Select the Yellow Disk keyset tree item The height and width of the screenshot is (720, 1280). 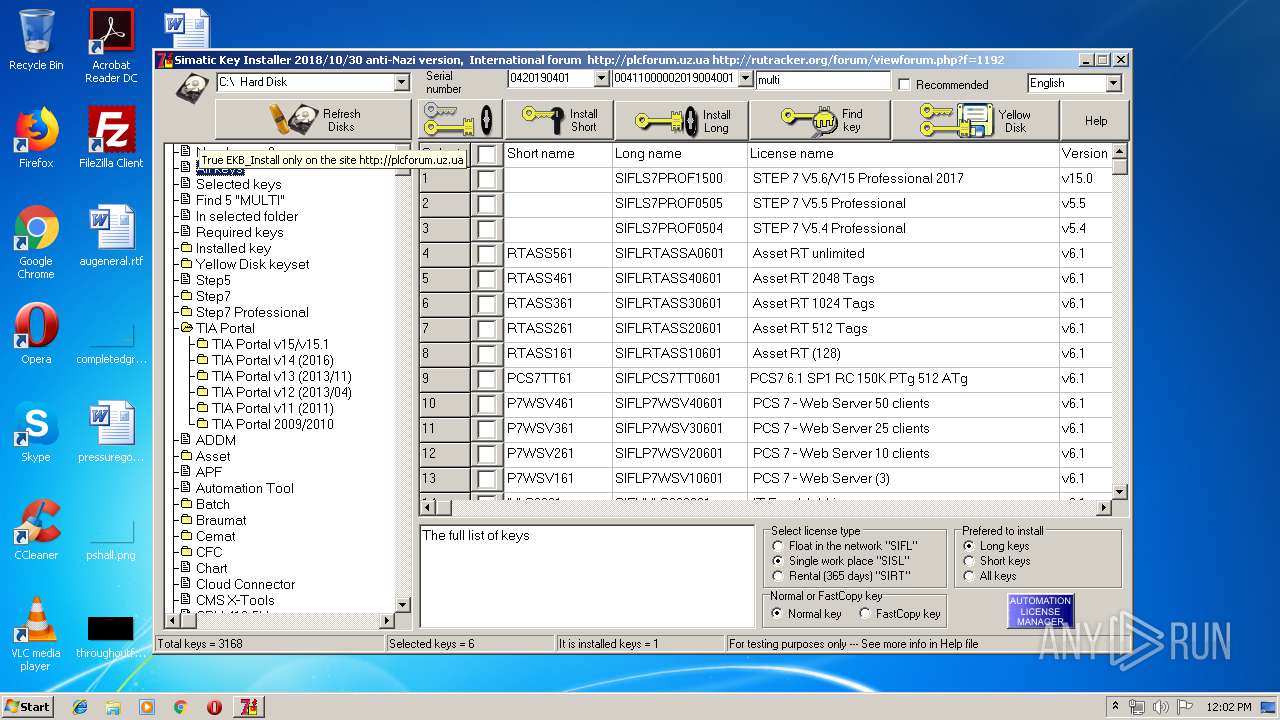252,264
